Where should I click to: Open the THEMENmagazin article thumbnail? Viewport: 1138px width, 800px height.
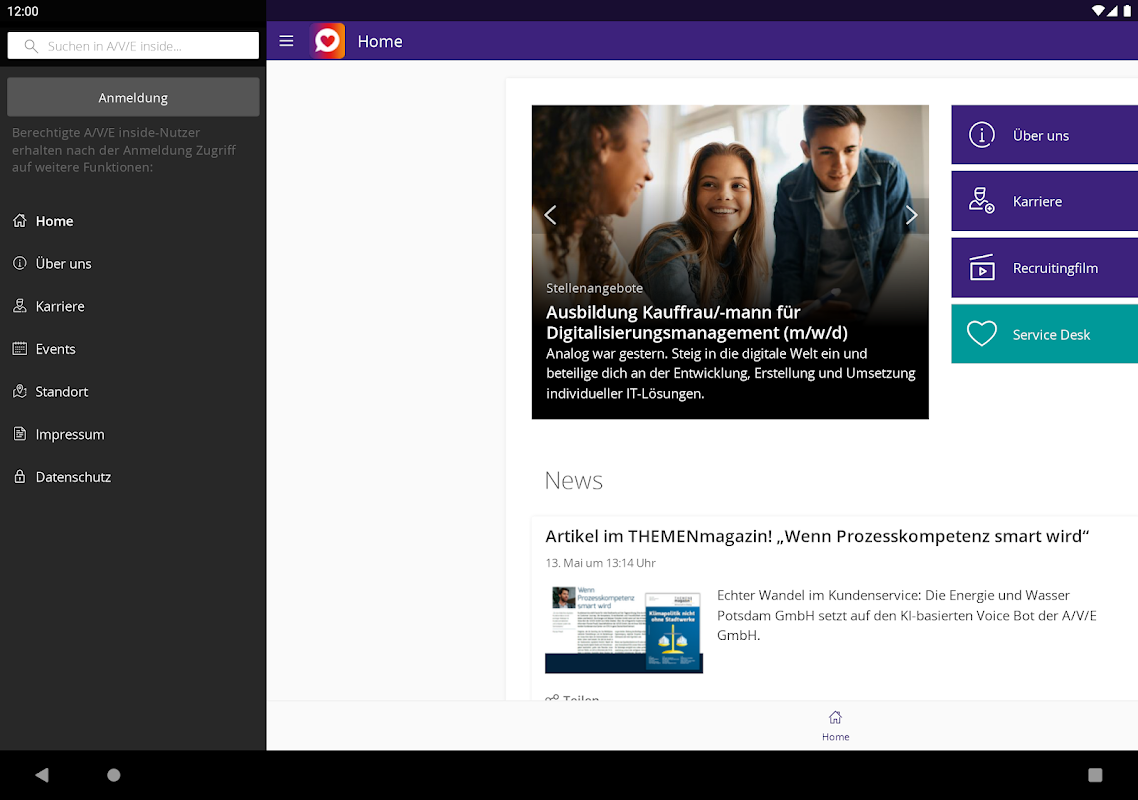[624, 629]
